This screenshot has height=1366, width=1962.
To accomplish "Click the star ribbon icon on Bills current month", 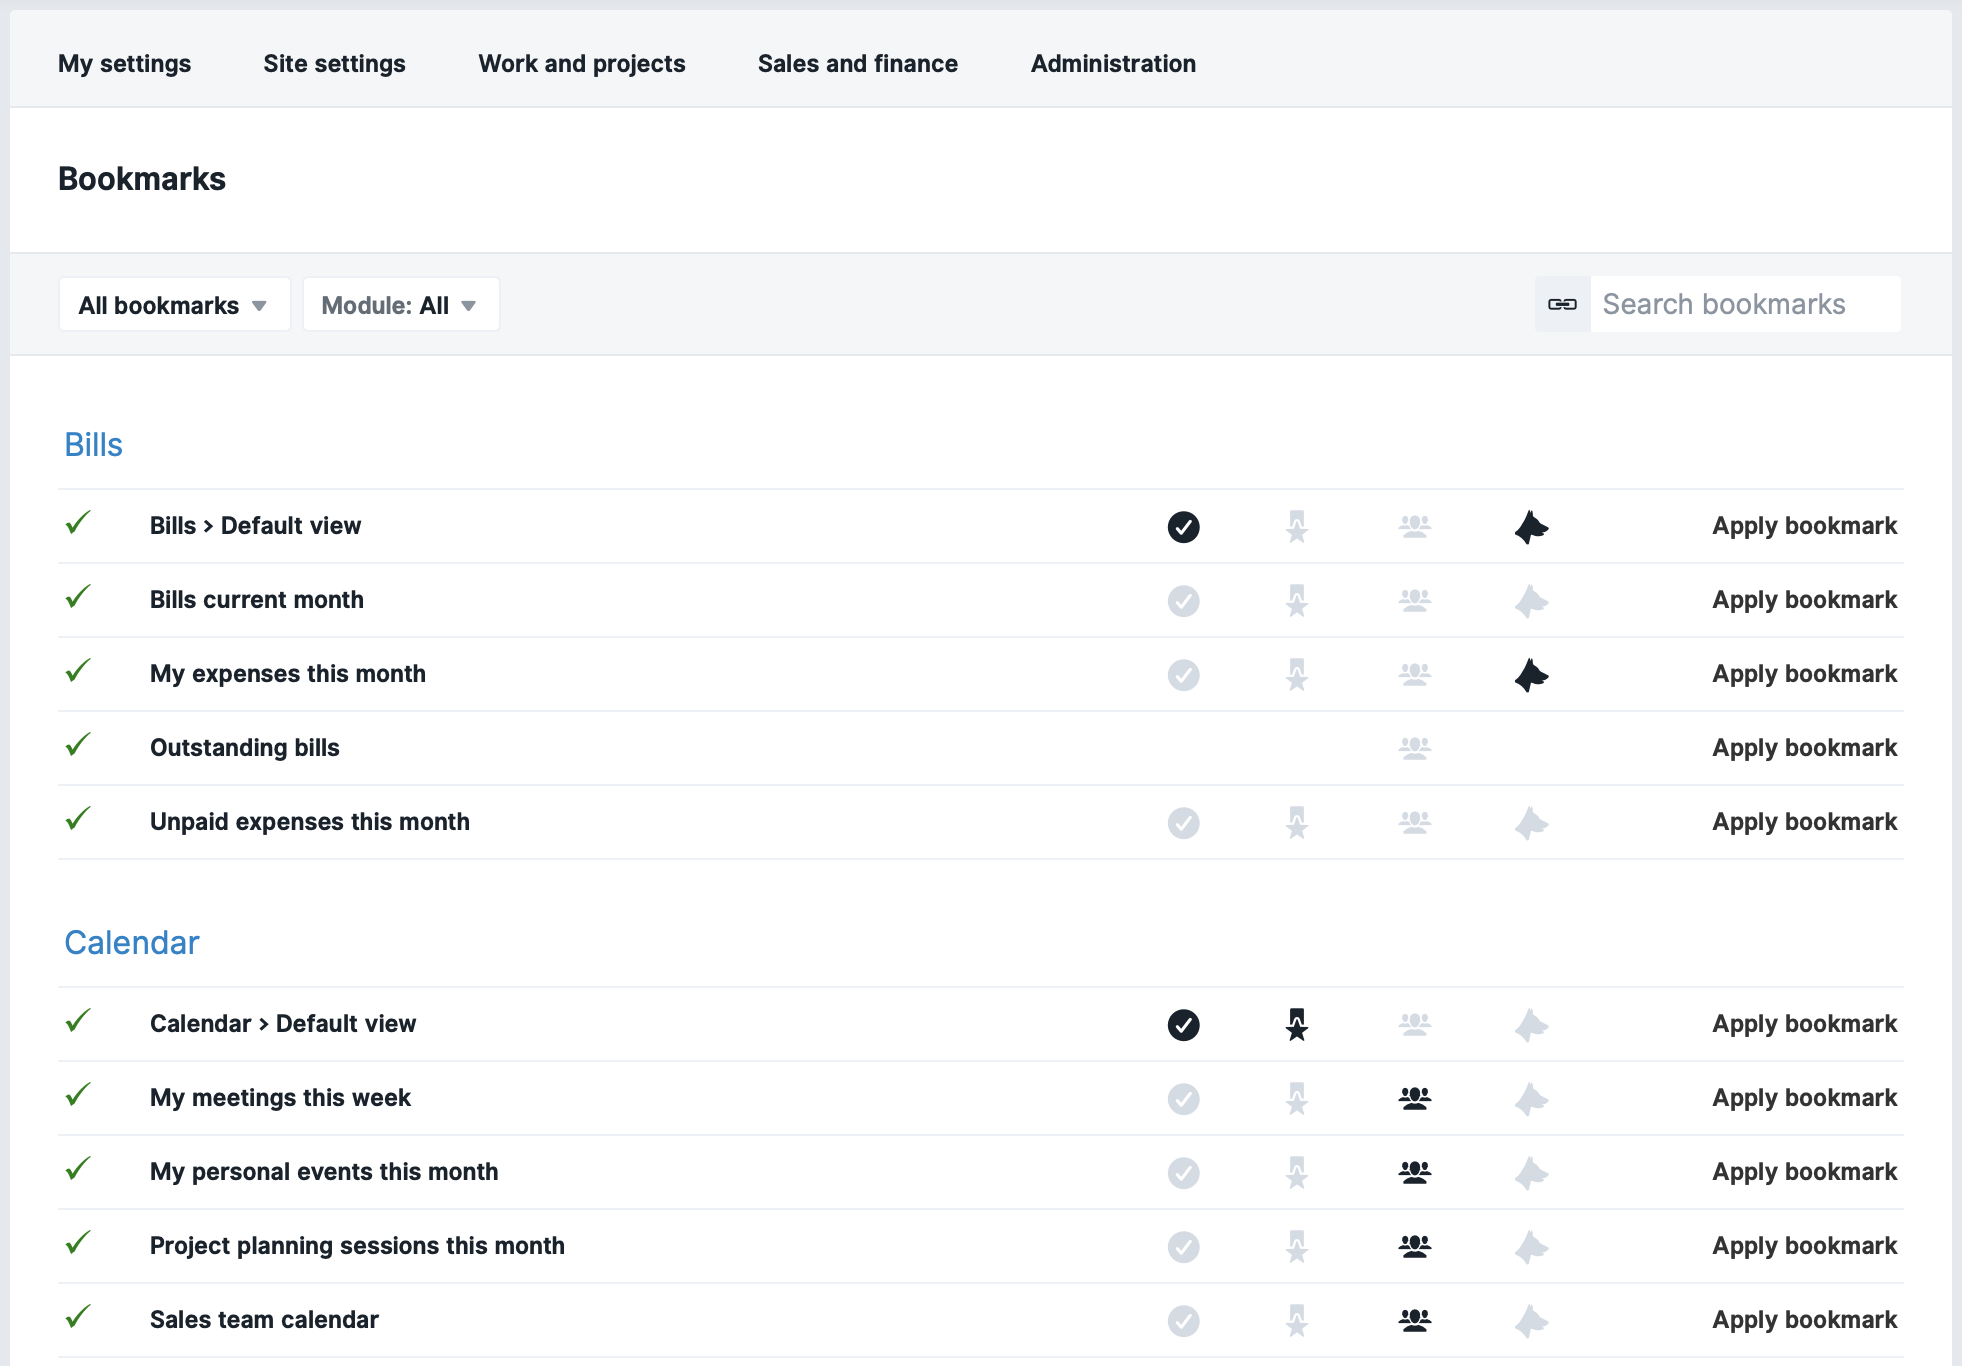I will point(1297,600).
